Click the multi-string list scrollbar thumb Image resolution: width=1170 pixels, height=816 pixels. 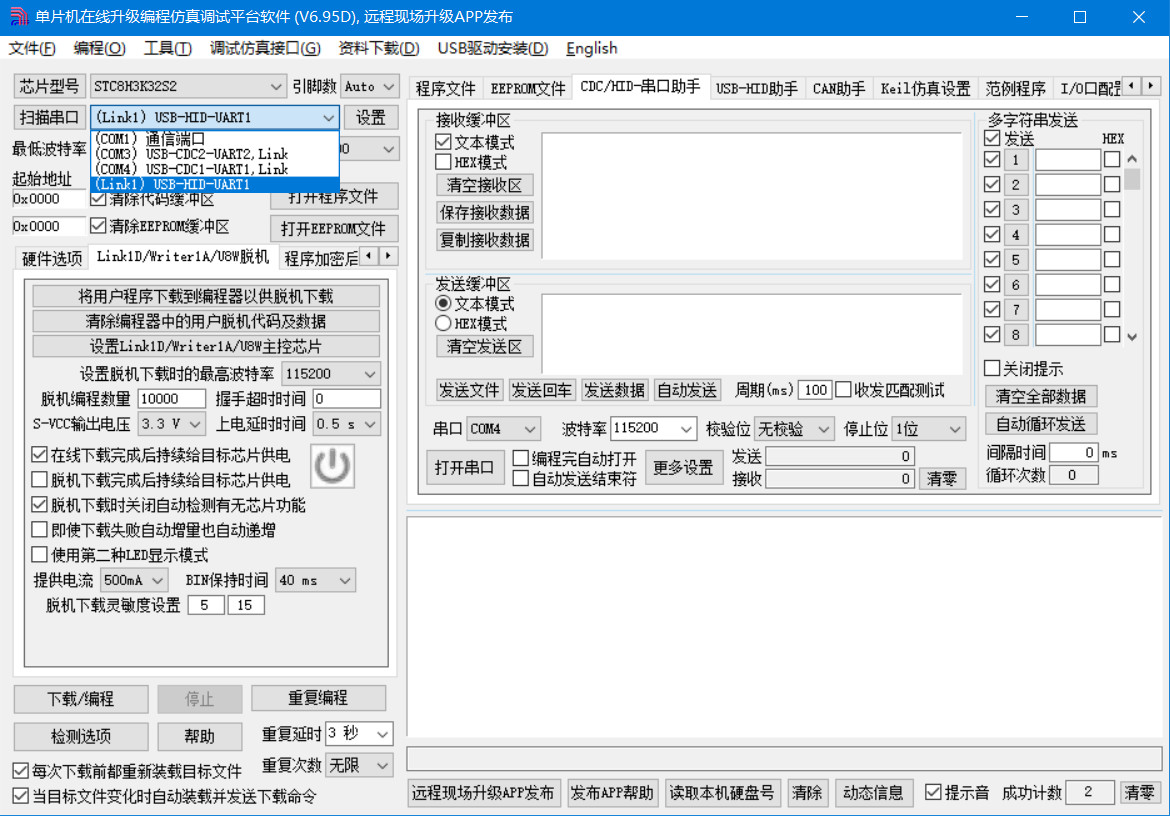pyautogui.click(x=1132, y=179)
